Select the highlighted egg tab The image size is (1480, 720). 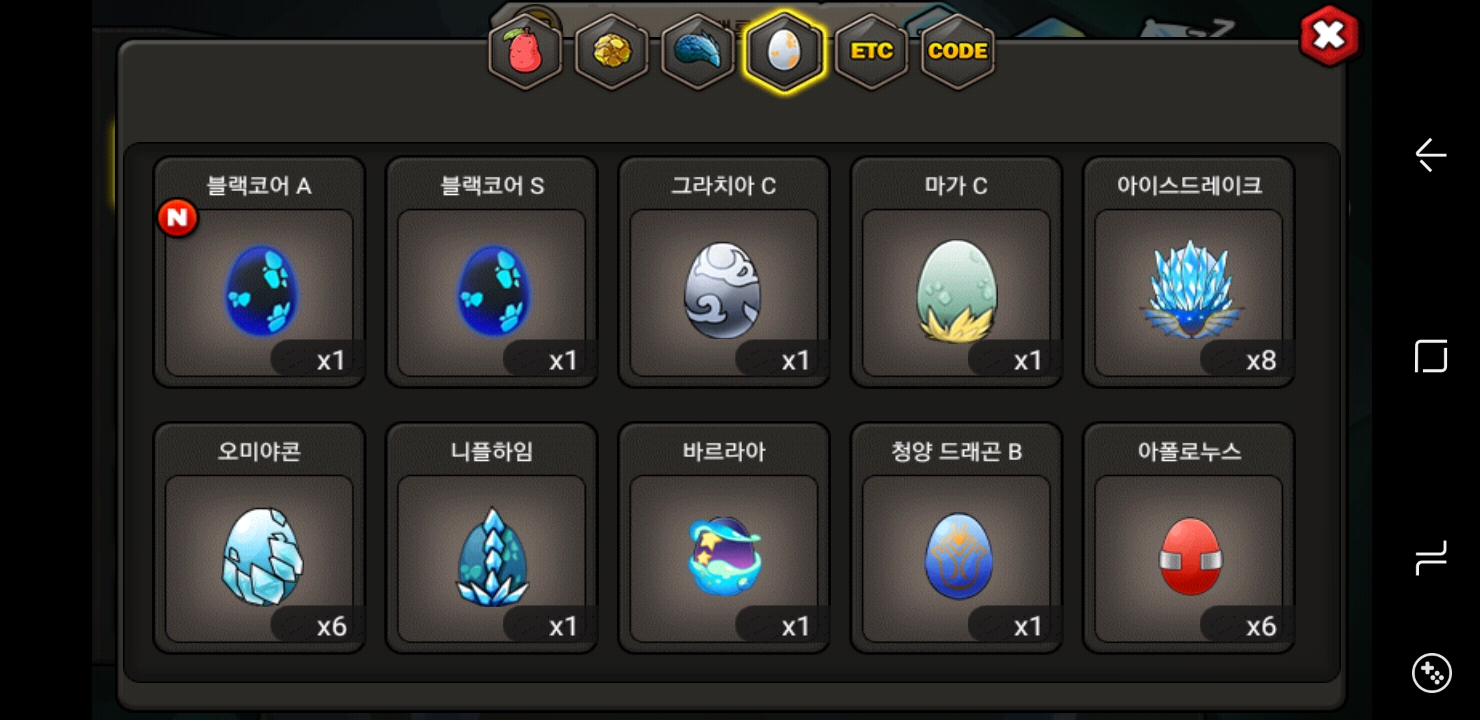(x=784, y=52)
